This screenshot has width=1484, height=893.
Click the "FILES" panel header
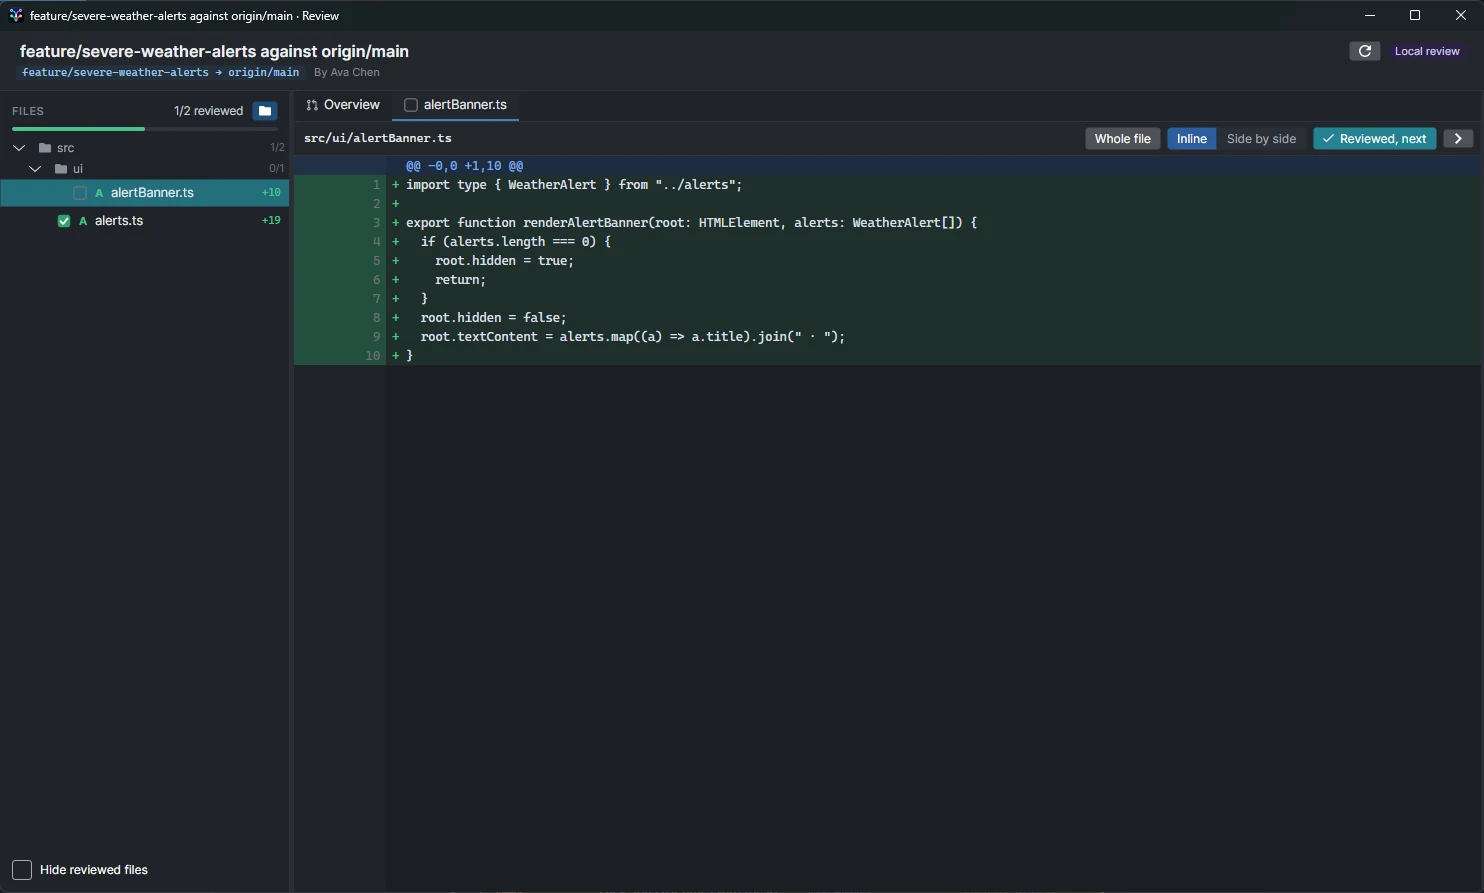[28, 111]
